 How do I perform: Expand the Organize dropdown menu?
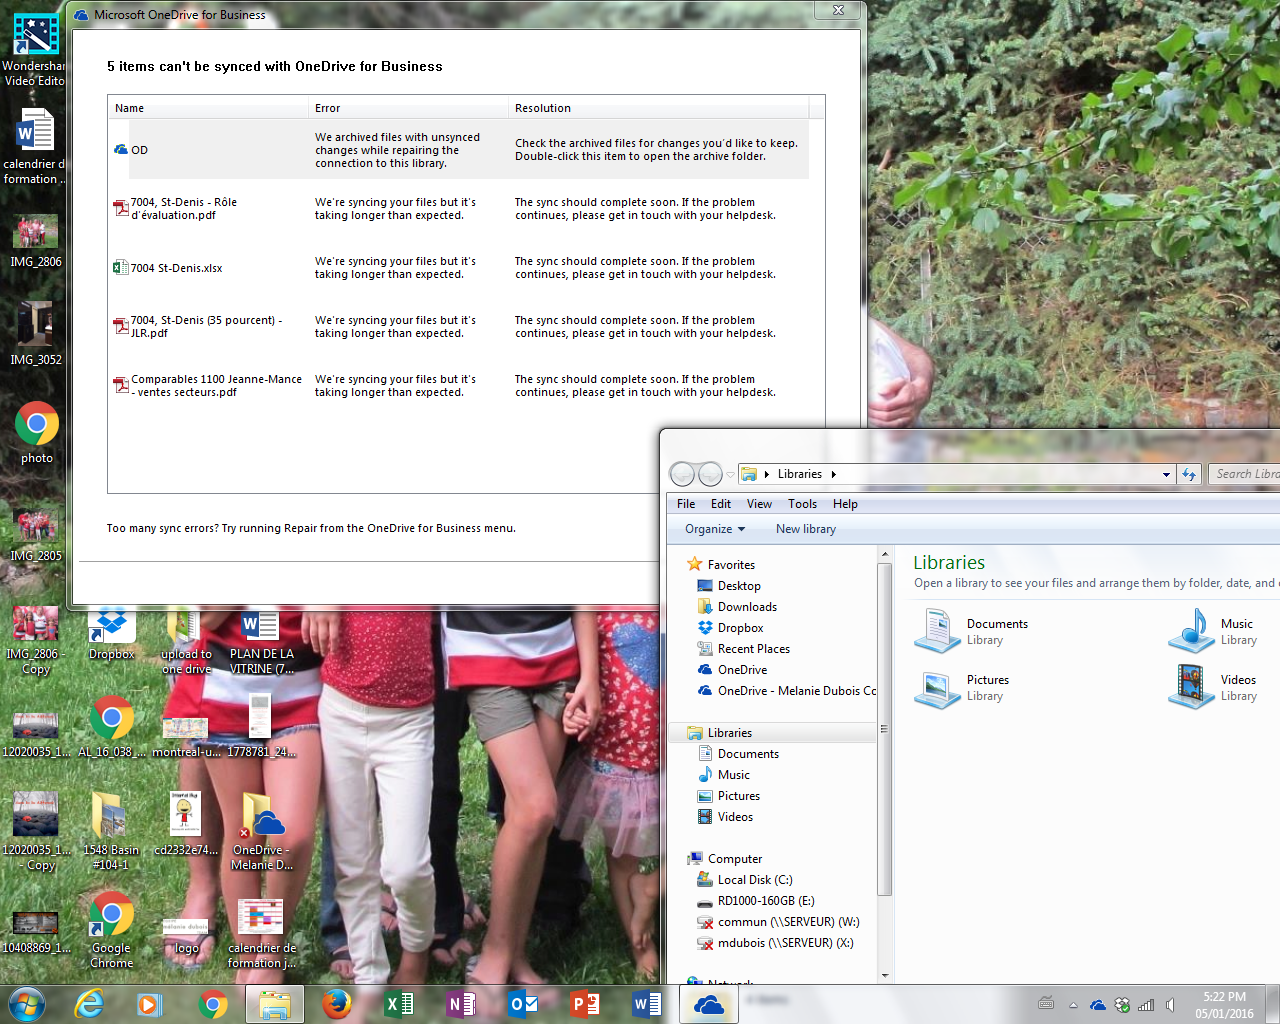(715, 529)
